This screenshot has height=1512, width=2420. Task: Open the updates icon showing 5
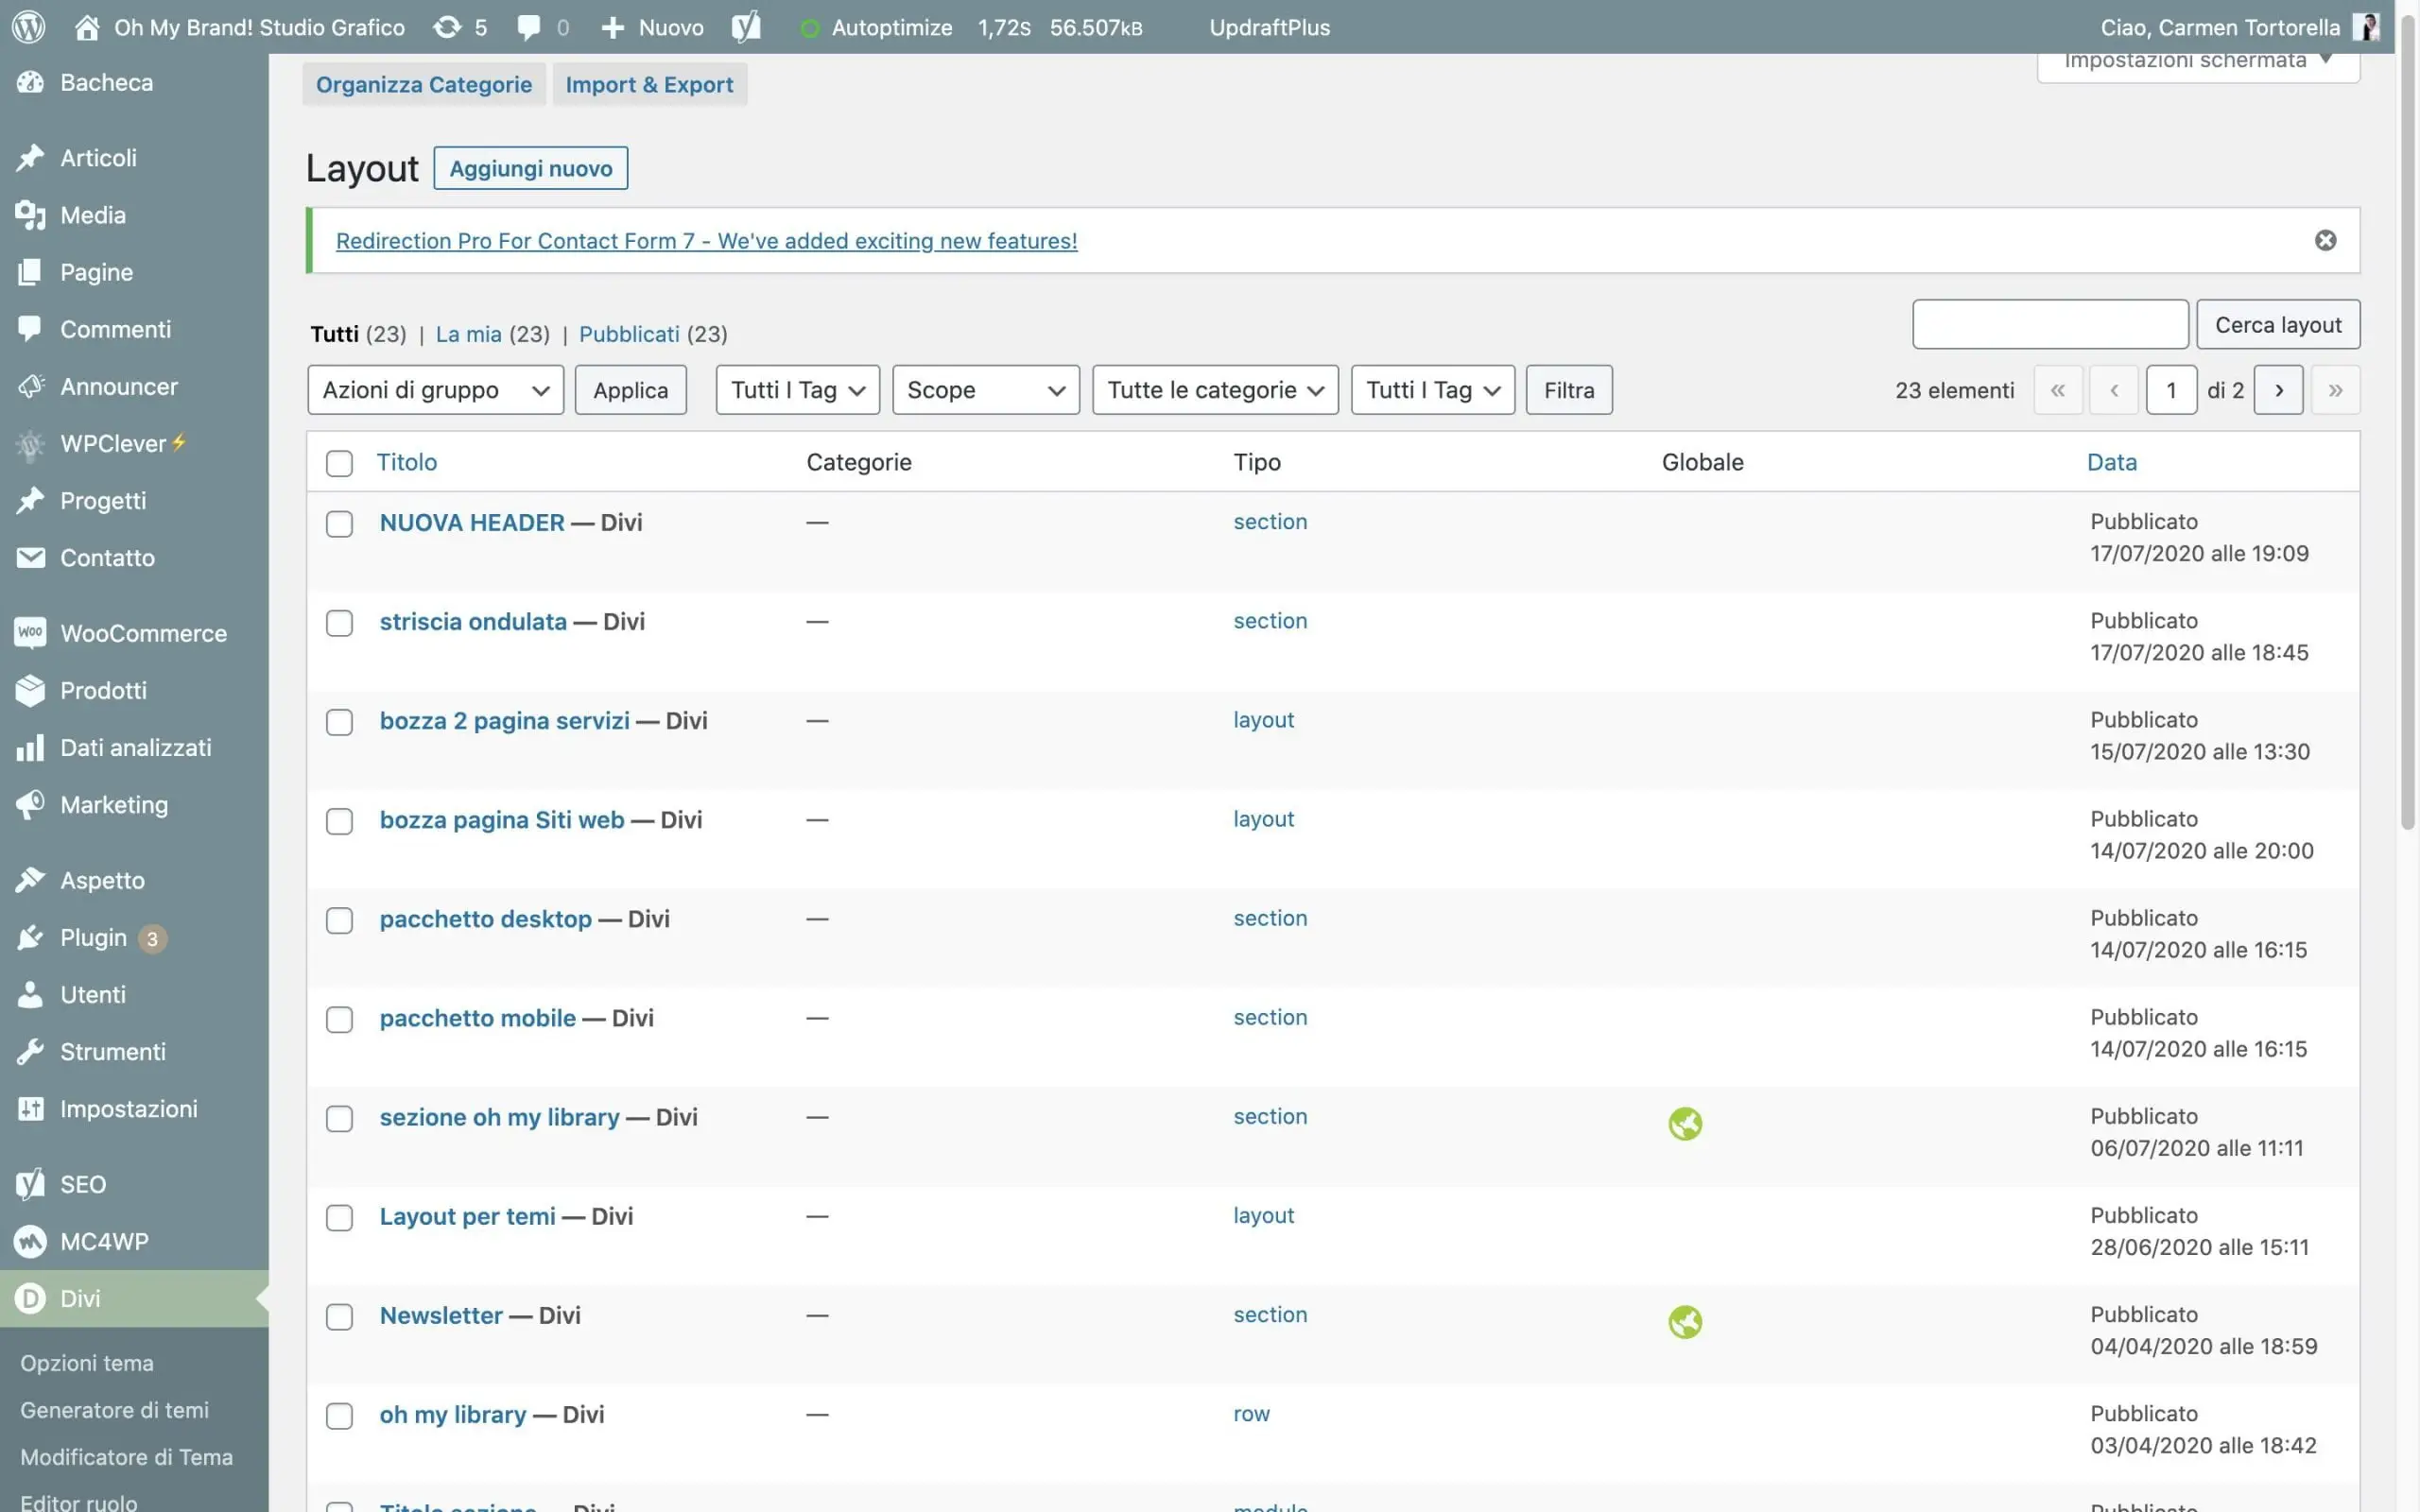(459, 27)
